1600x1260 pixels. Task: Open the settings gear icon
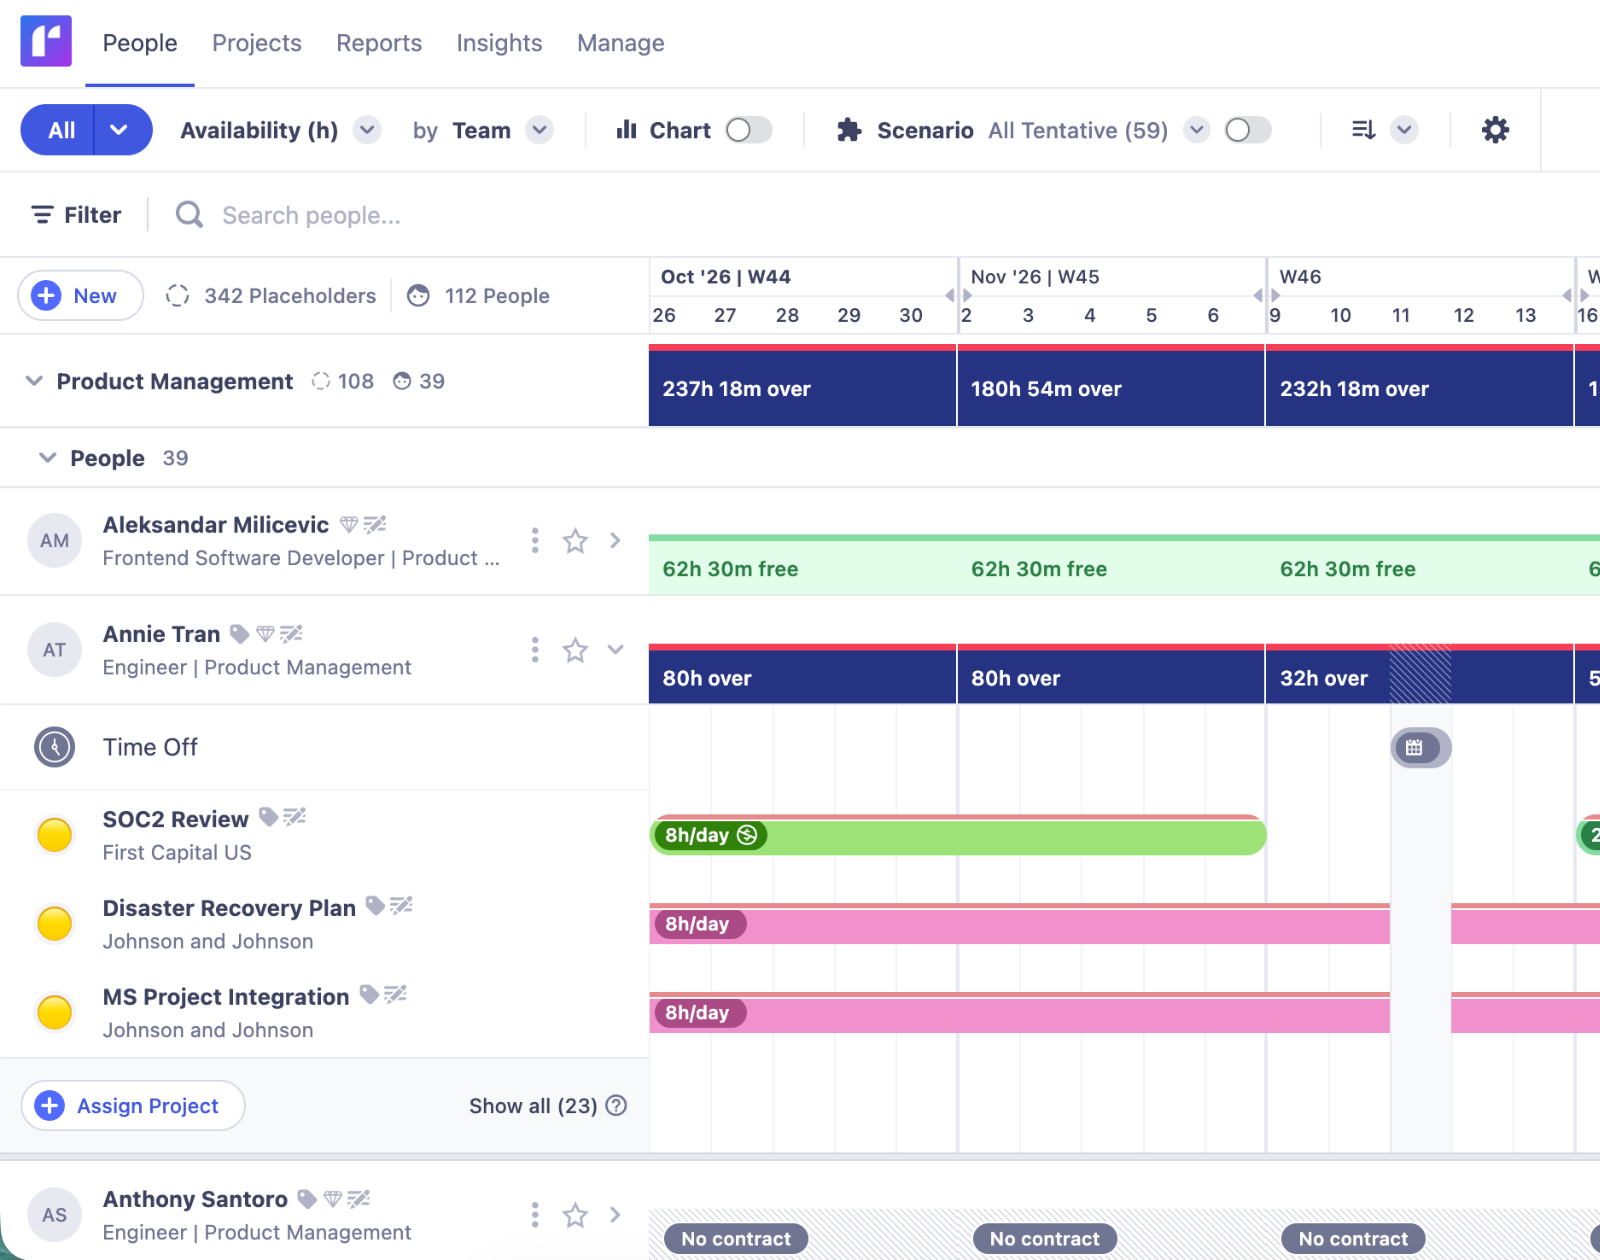click(x=1495, y=130)
